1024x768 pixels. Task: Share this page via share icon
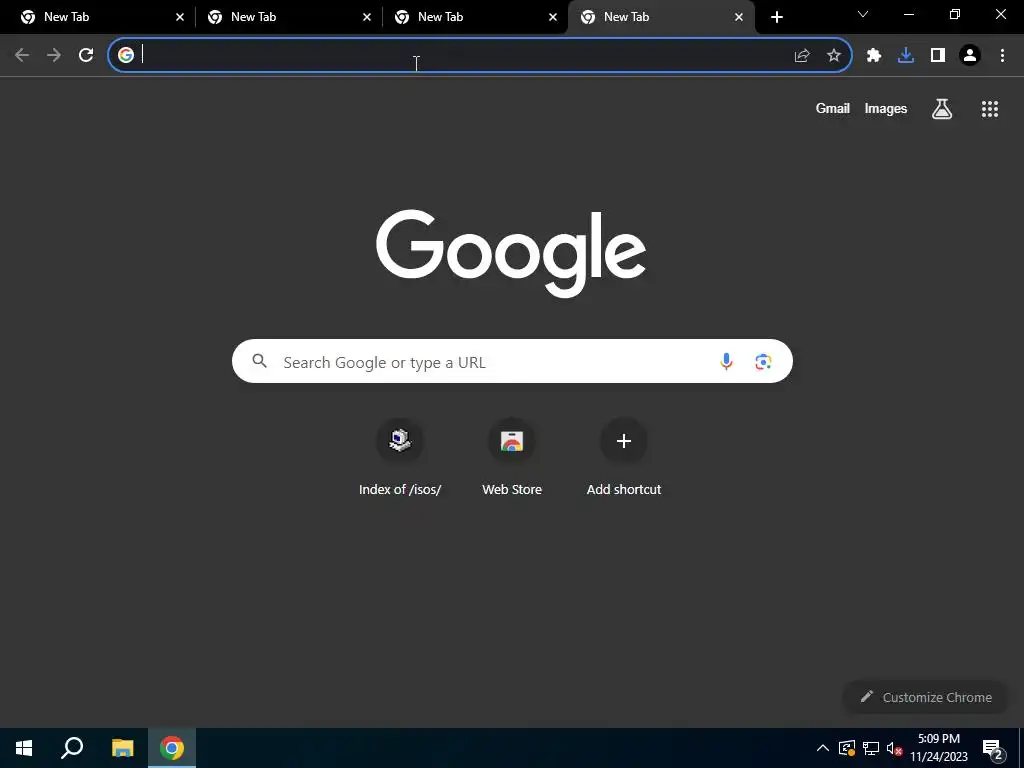[x=802, y=56]
